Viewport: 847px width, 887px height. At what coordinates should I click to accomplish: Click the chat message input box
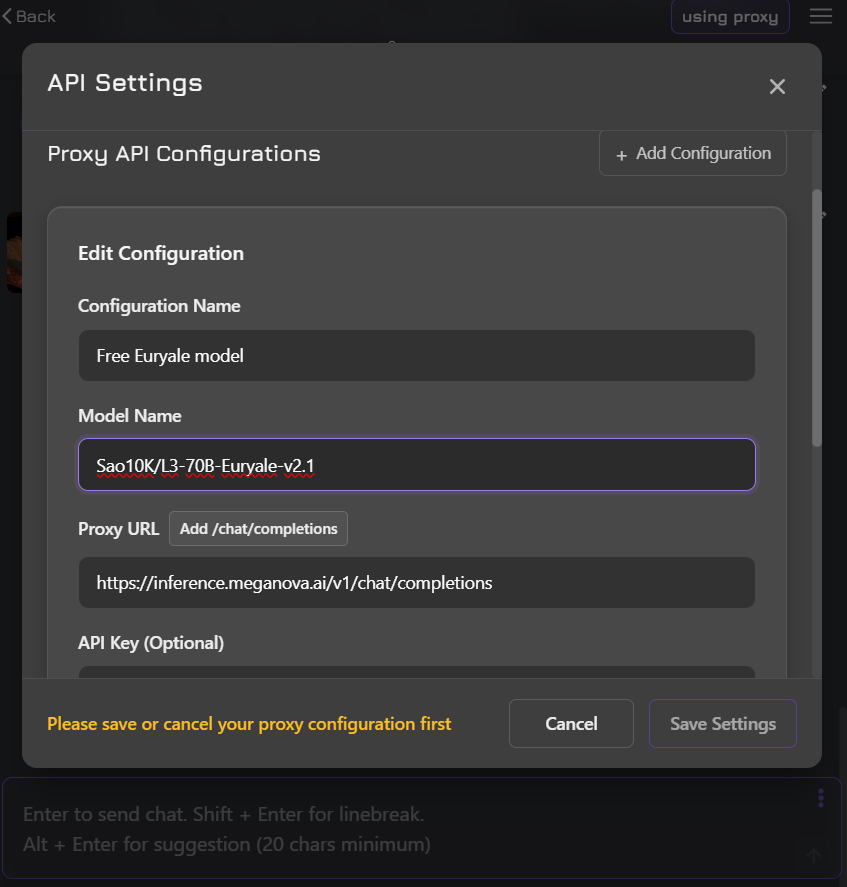pyautogui.click(x=400, y=829)
